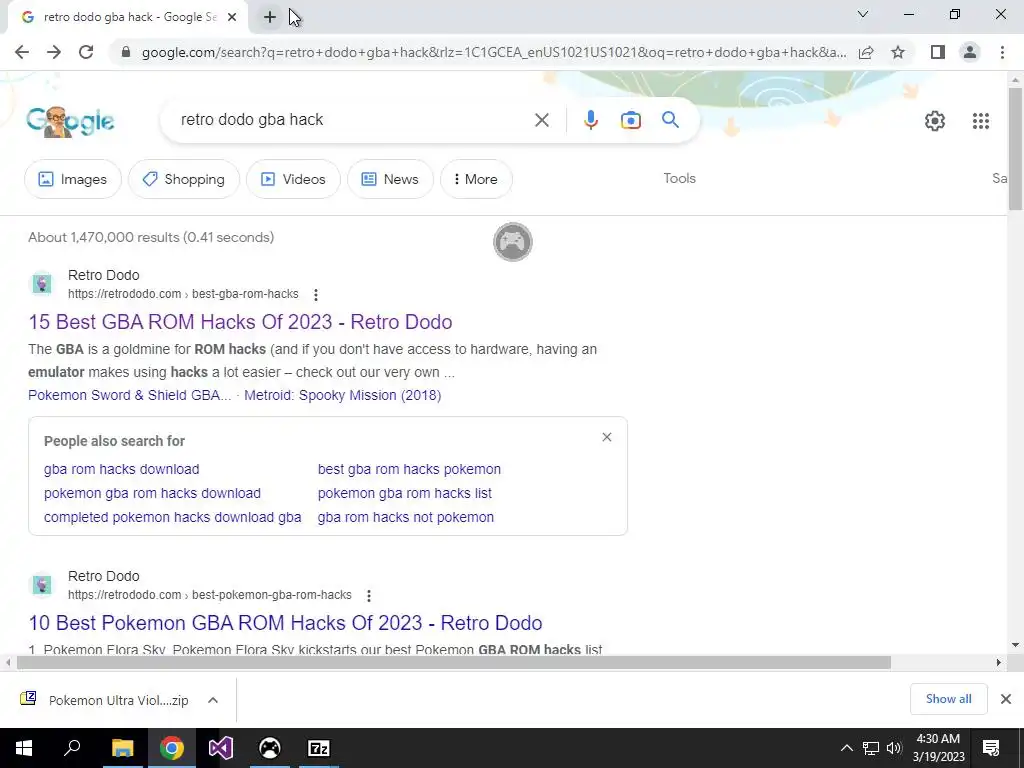Switch to the Images results tab
This screenshot has height=768, width=1024.
(72, 179)
